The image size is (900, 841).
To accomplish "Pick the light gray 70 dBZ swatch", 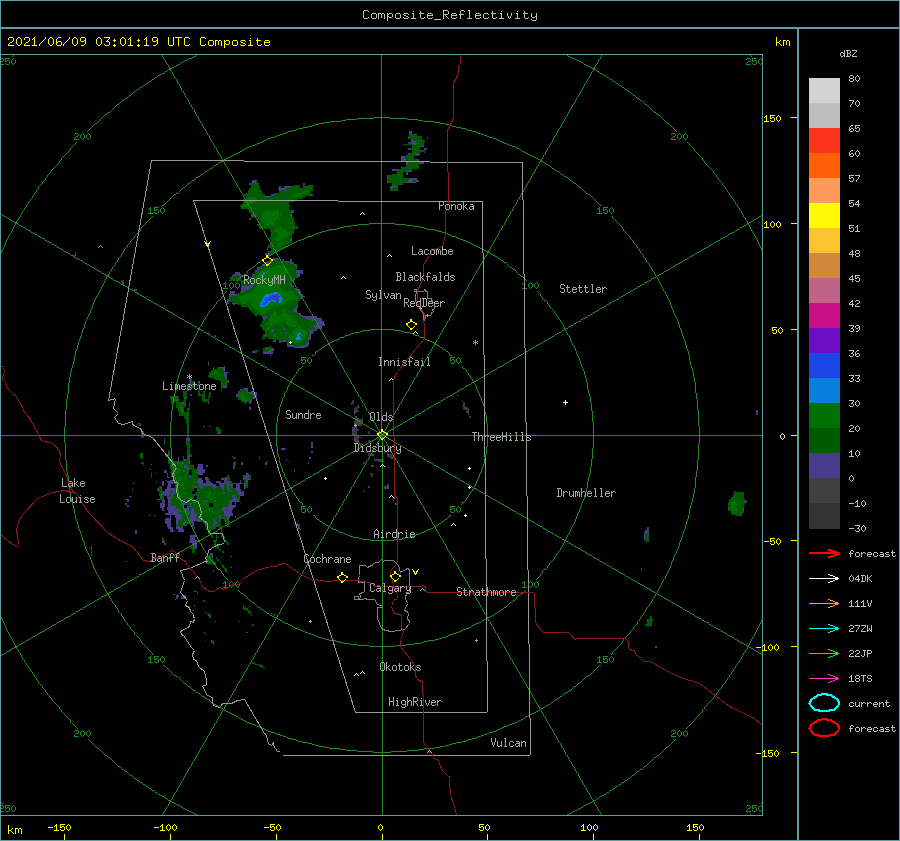I will click(x=824, y=91).
